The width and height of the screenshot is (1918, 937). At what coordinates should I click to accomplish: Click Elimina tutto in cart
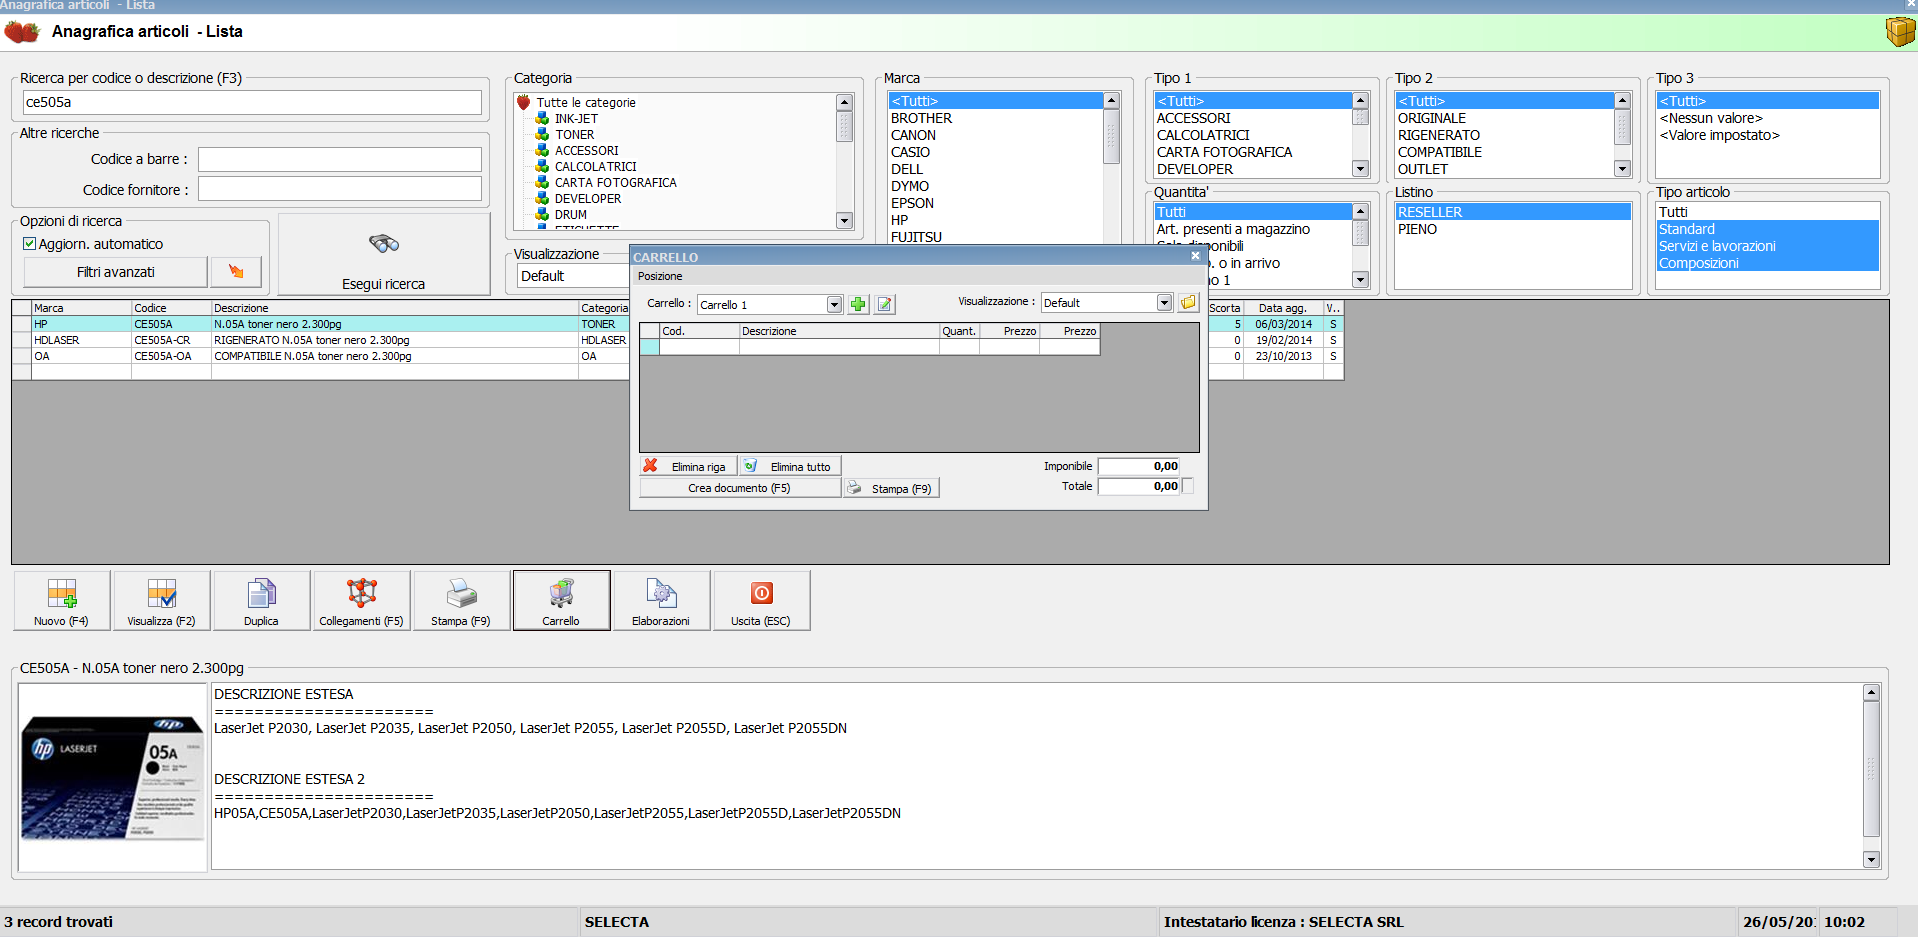click(791, 466)
